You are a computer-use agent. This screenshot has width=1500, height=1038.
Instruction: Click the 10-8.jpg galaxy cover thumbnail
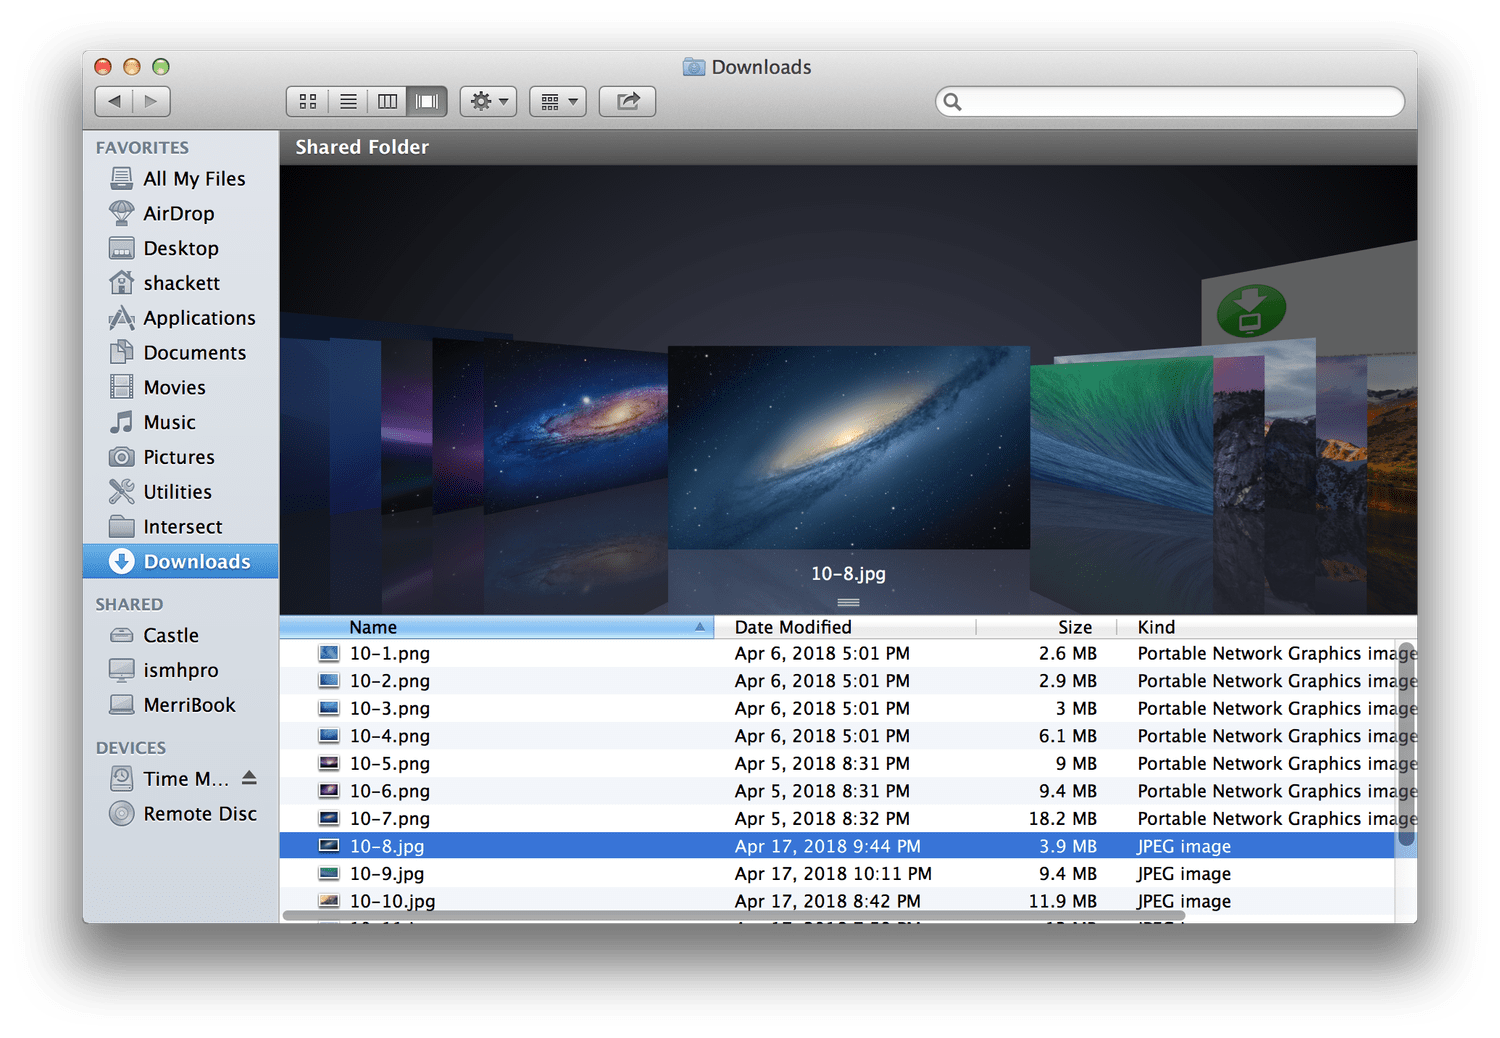pos(848,447)
